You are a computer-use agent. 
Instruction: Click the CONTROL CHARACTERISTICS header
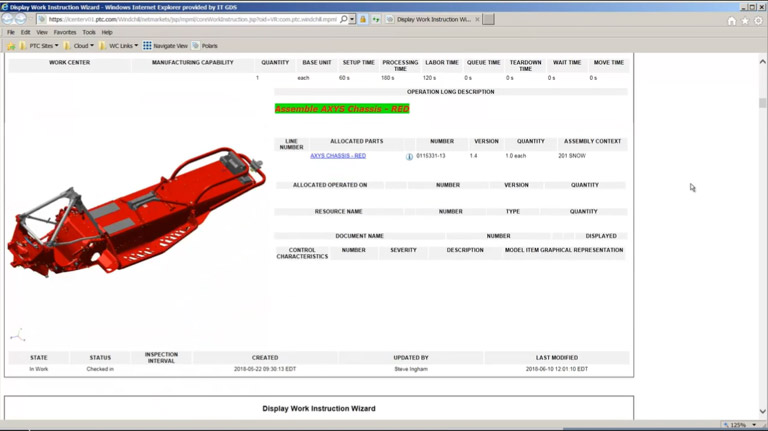tap(302, 253)
